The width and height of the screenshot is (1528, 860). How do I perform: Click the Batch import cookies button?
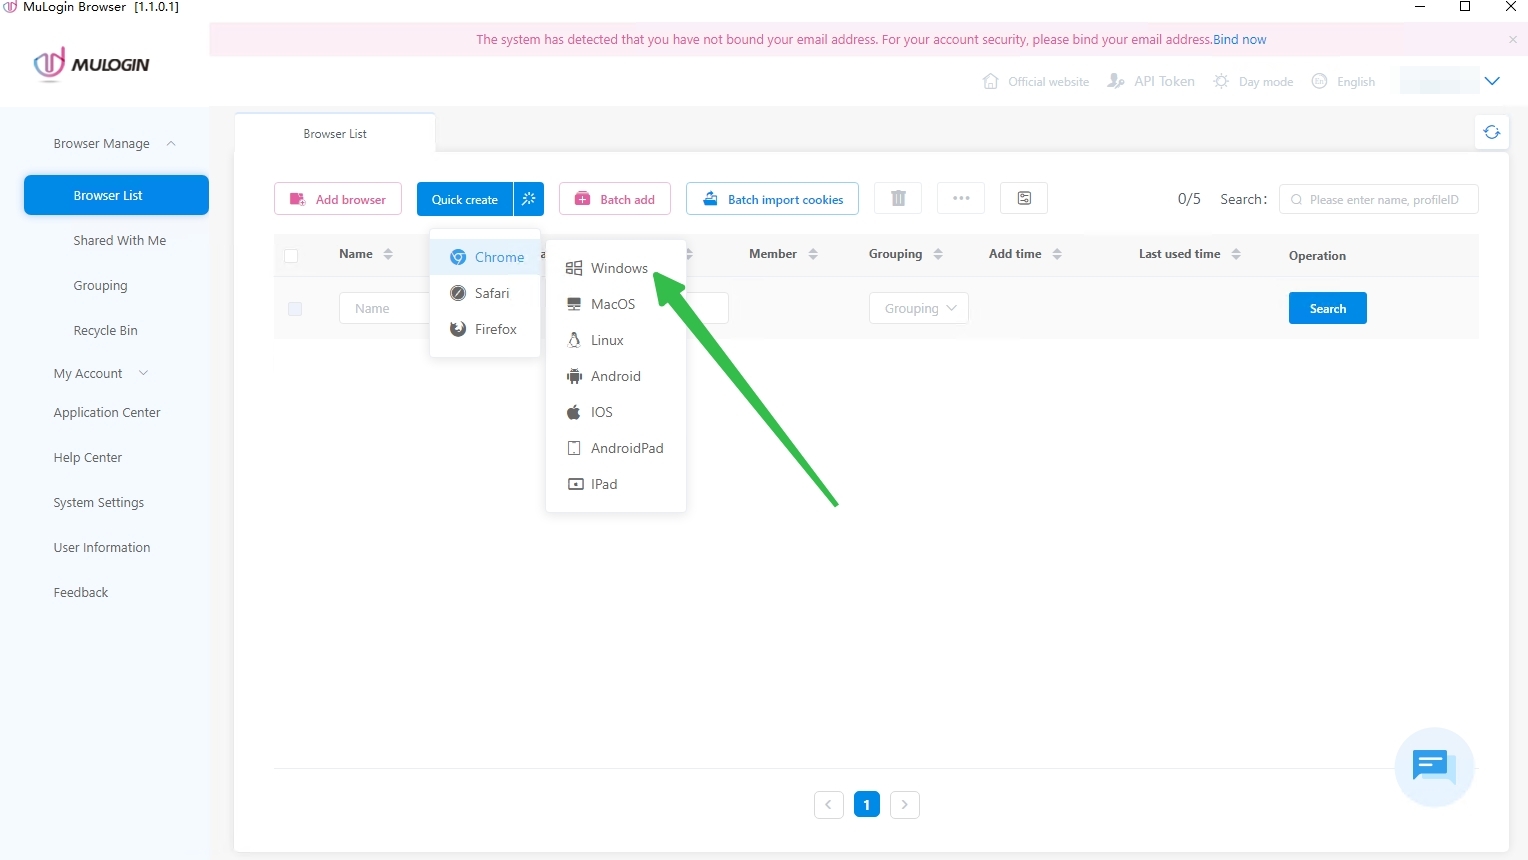[772, 199]
